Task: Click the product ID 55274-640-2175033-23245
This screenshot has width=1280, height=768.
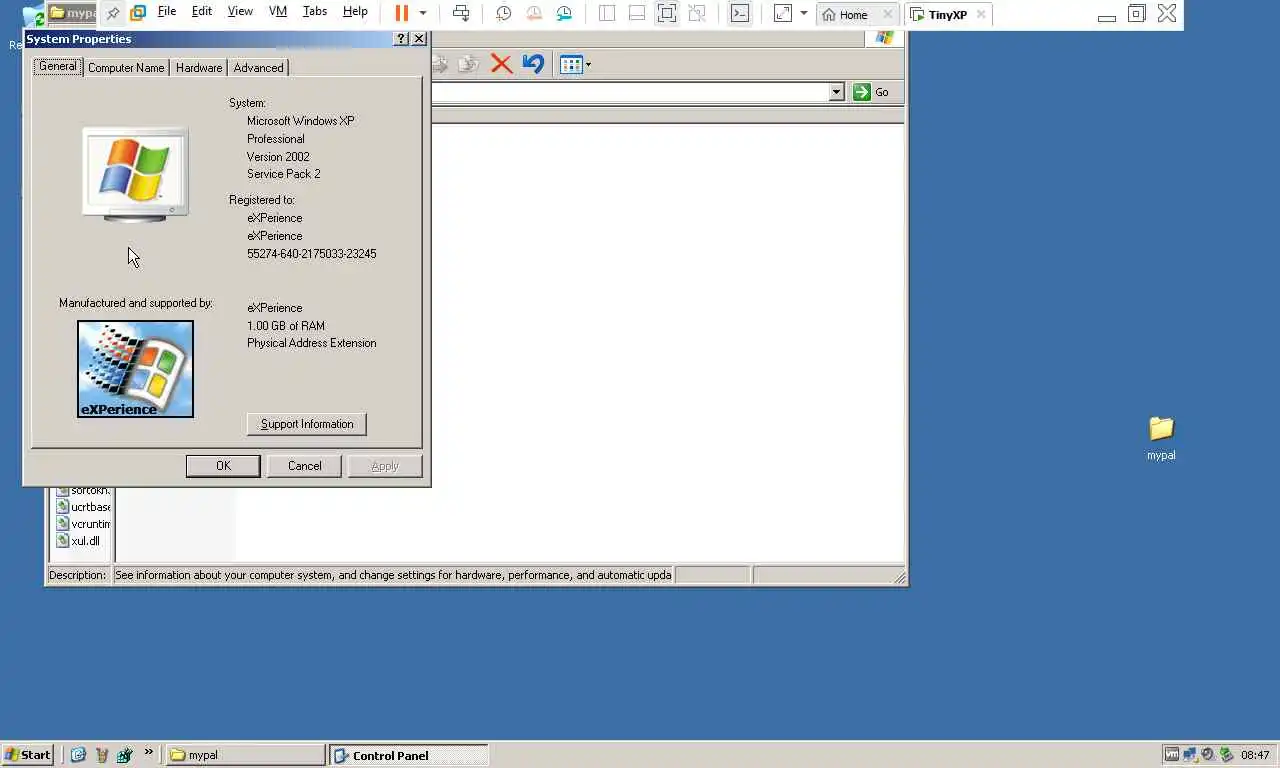Action: (x=312, y=254)
